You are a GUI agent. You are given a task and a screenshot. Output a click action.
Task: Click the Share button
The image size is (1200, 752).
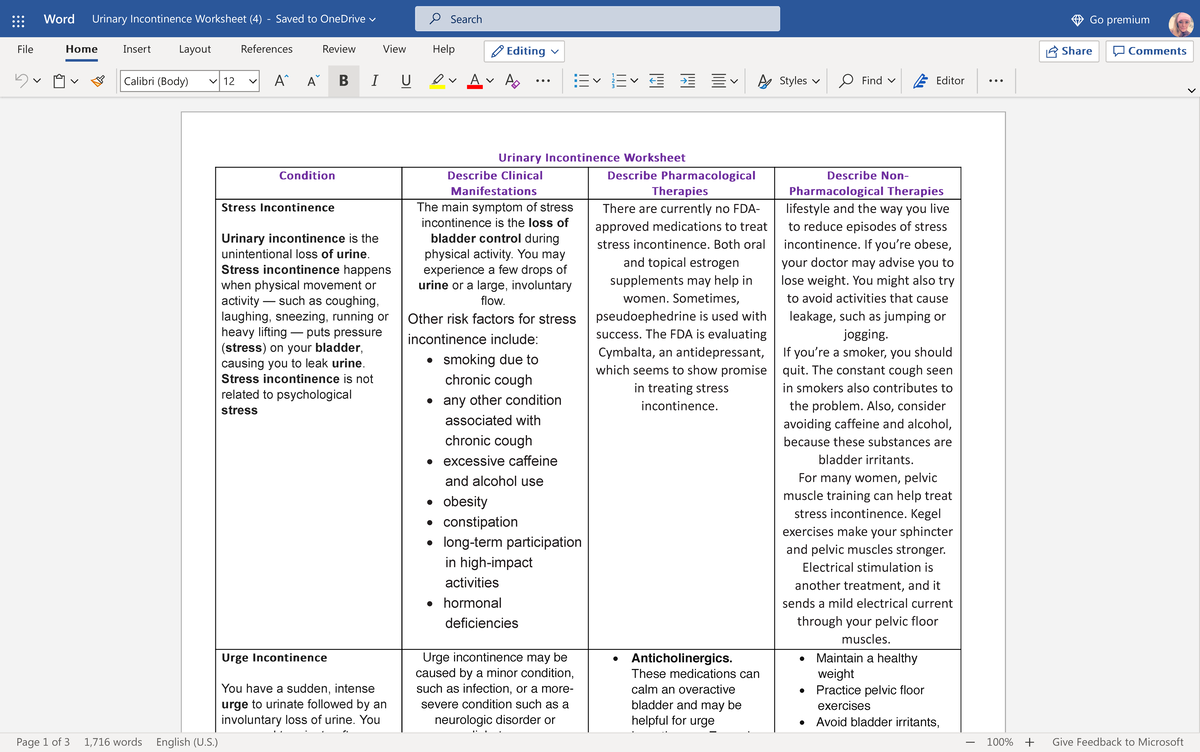coord(1068,48)
